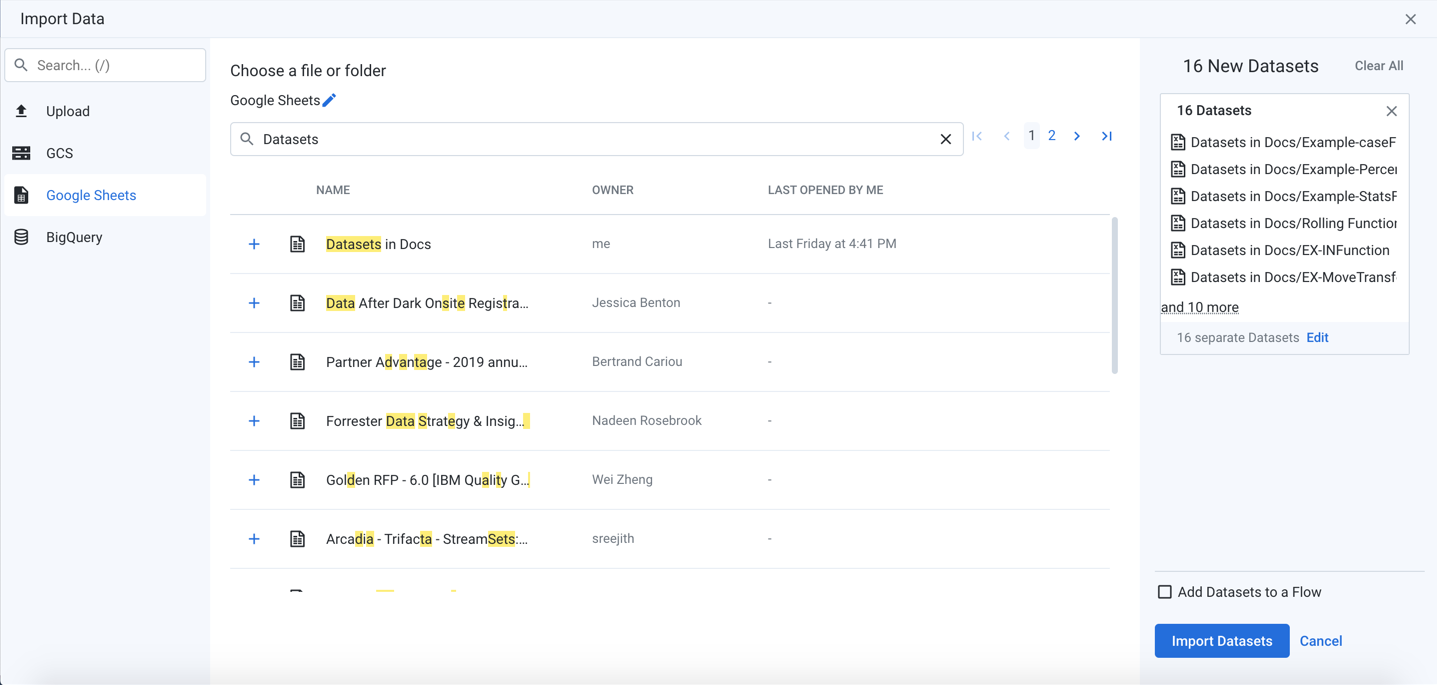
Task: Click the left sidebar Search field
Action: coord(105,65)
